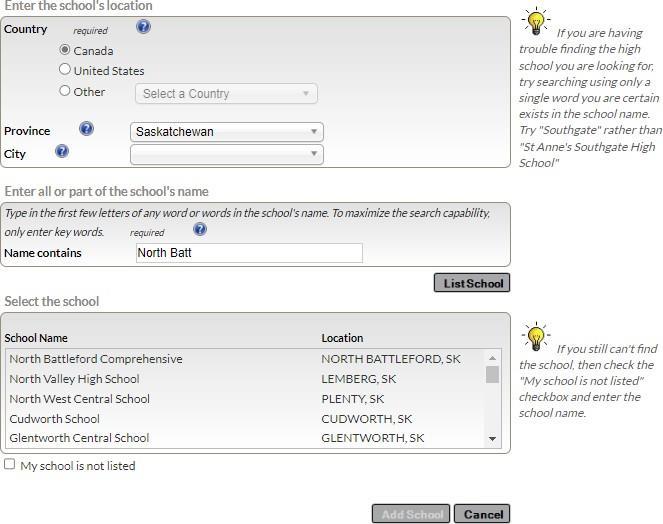This screenshot has width=663, height=524.
Task: Open the Province dropdown showing Saskatchewan
Action: [227, 132]
